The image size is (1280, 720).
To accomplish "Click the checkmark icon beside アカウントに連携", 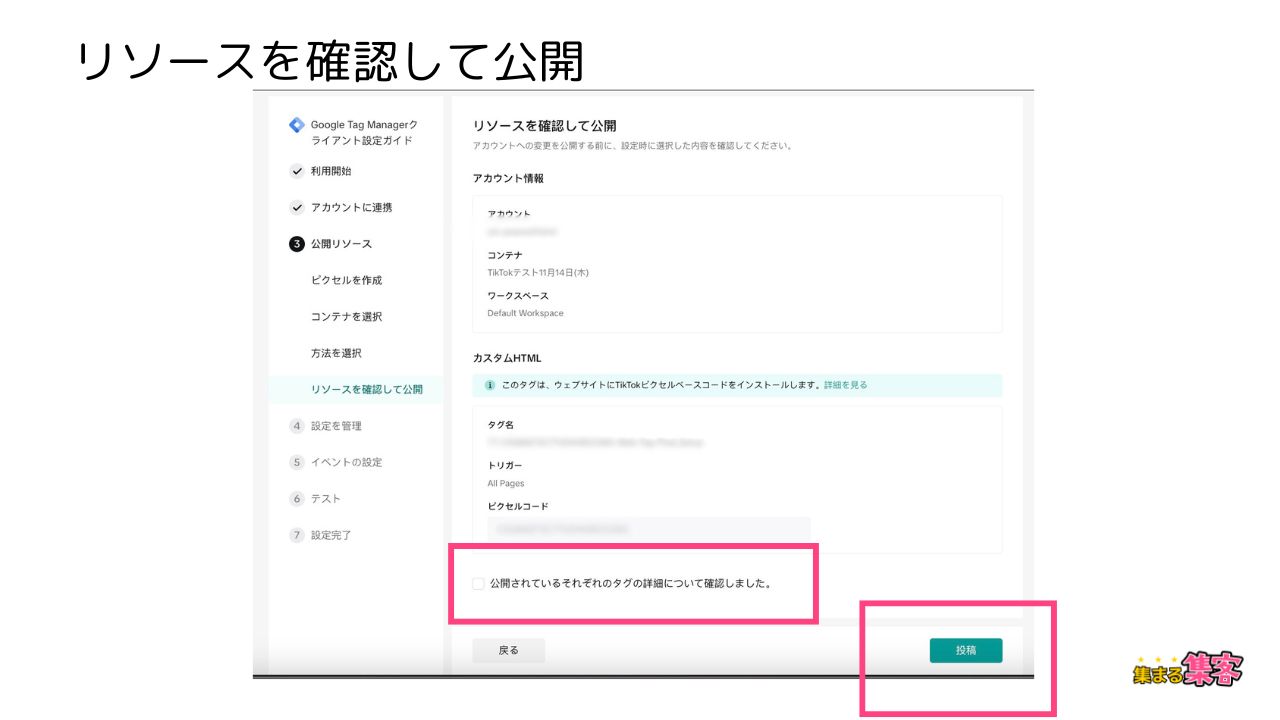I will [296, 208].
